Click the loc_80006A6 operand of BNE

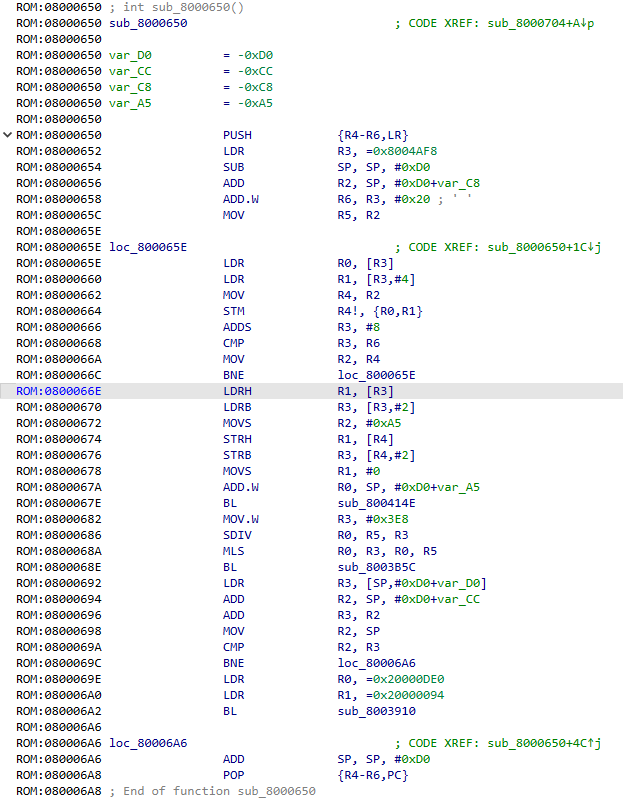click(376, 662)
